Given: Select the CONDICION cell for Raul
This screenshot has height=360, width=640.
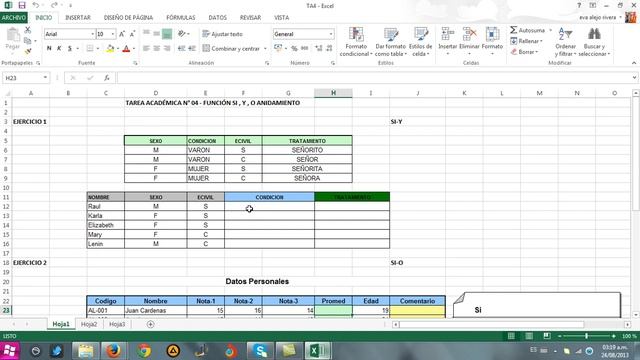Looking at the screenshot, I should pos(269,207).
